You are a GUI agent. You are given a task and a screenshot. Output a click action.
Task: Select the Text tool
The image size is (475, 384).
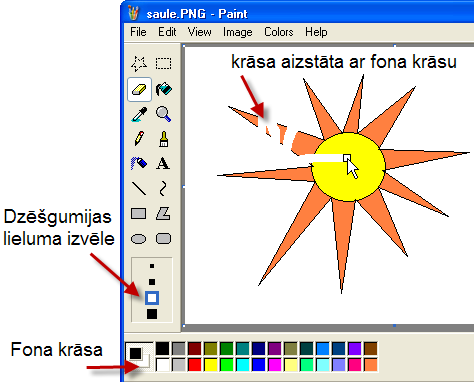[x=163, y=163]
